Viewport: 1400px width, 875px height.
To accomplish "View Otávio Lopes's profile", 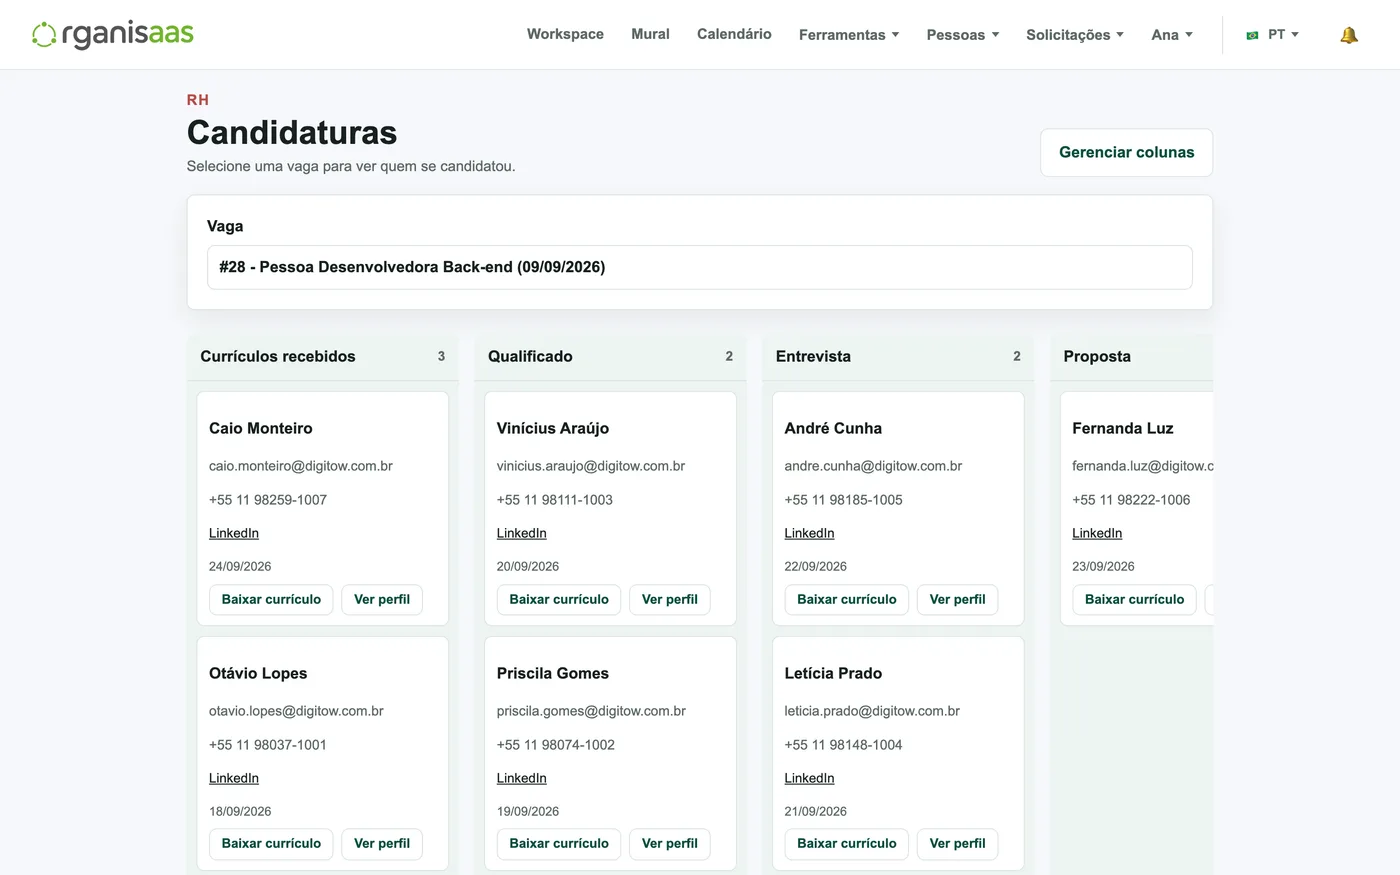I will point(382,843).
